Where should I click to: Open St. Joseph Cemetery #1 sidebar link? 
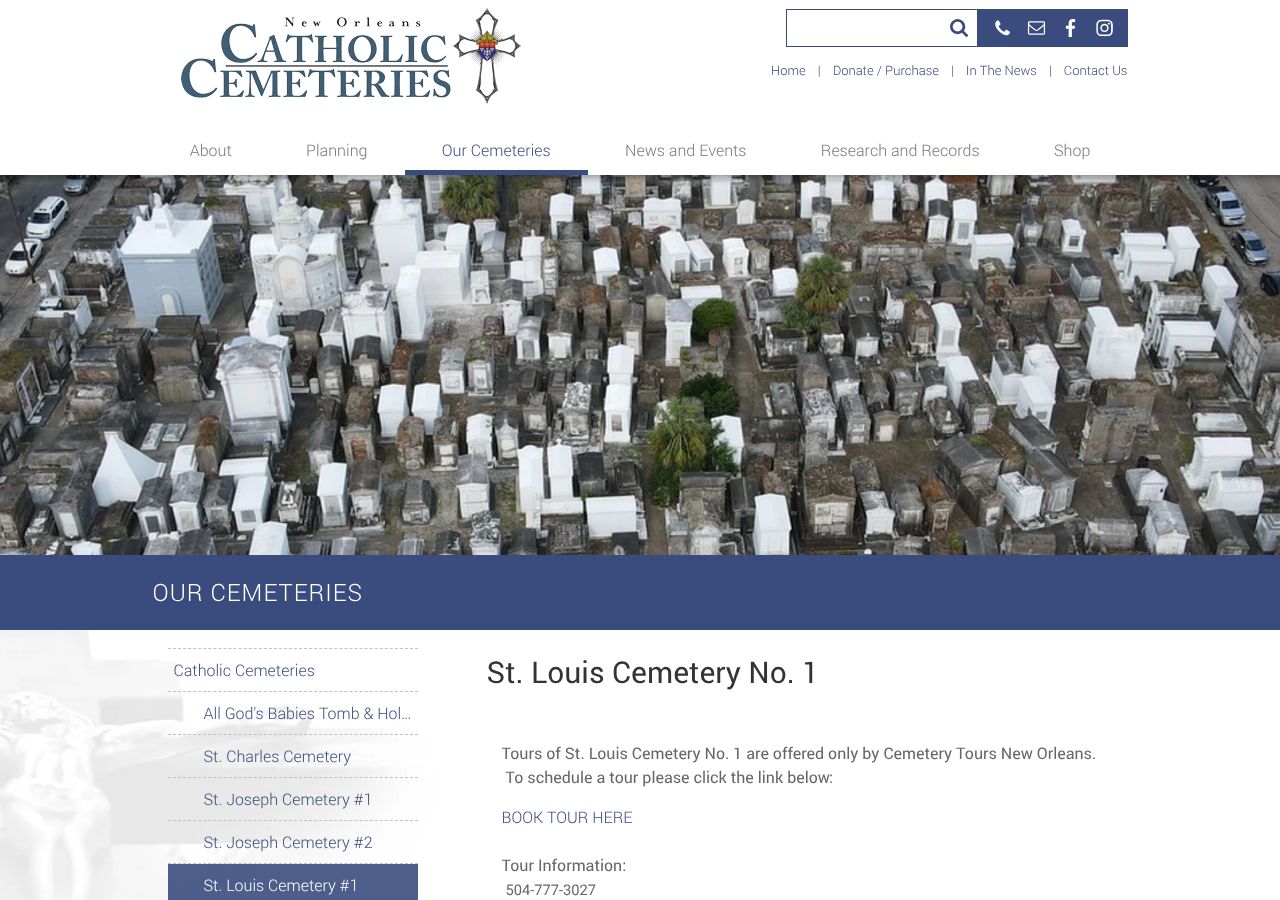coord(293,799)
